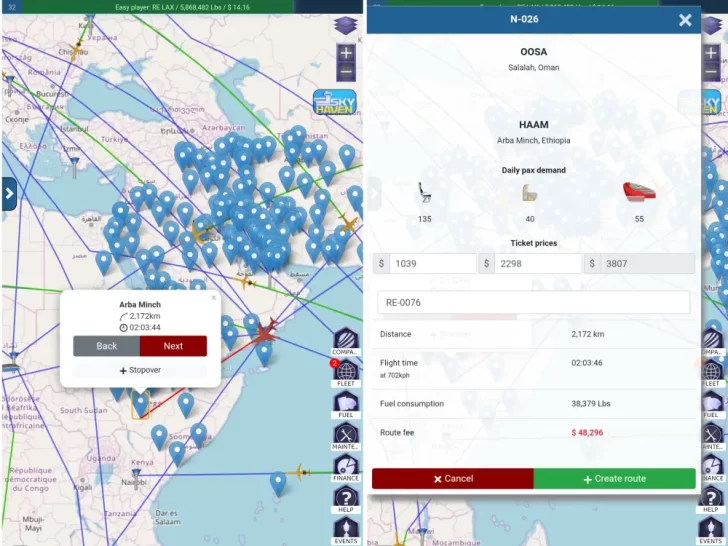Screen dimensions: 728x546
Task: Open the Events icon on the left map
Action: pyautogui.click(x=345, y=531)
